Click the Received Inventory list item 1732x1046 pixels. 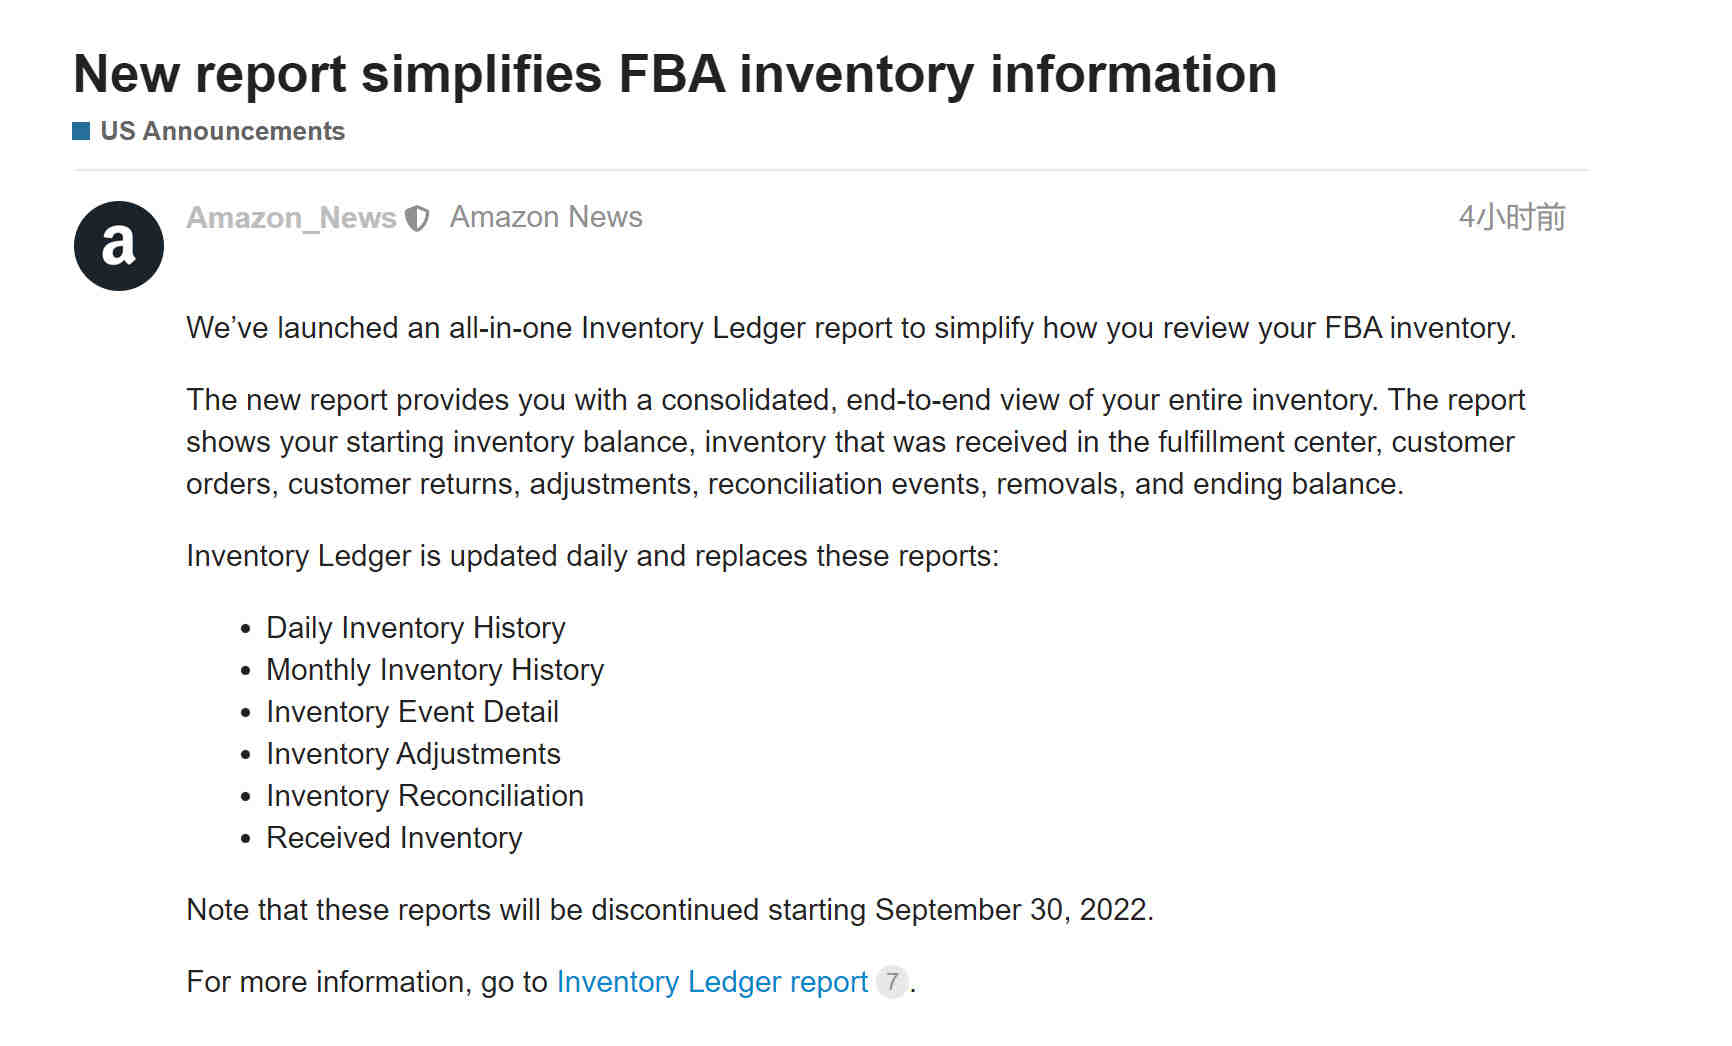pos(394,838)
